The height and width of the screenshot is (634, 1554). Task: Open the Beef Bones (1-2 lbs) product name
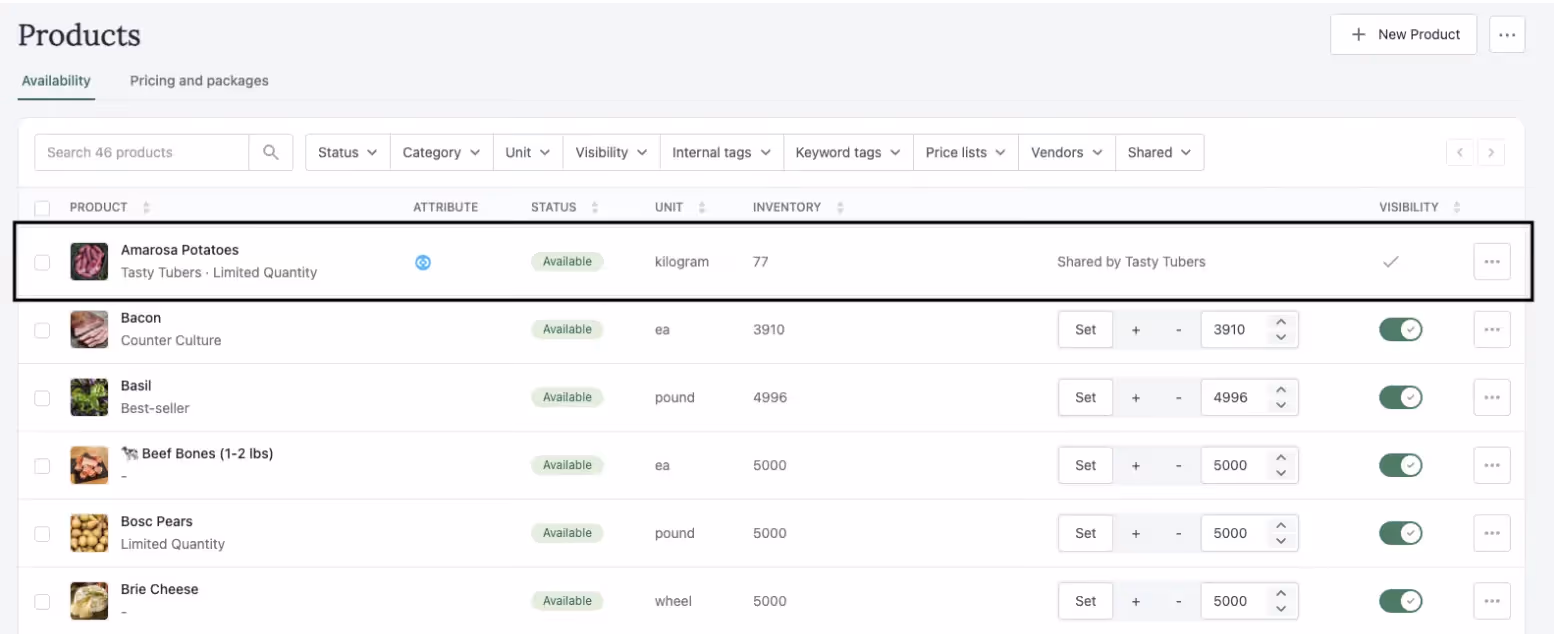coord(197,453)
